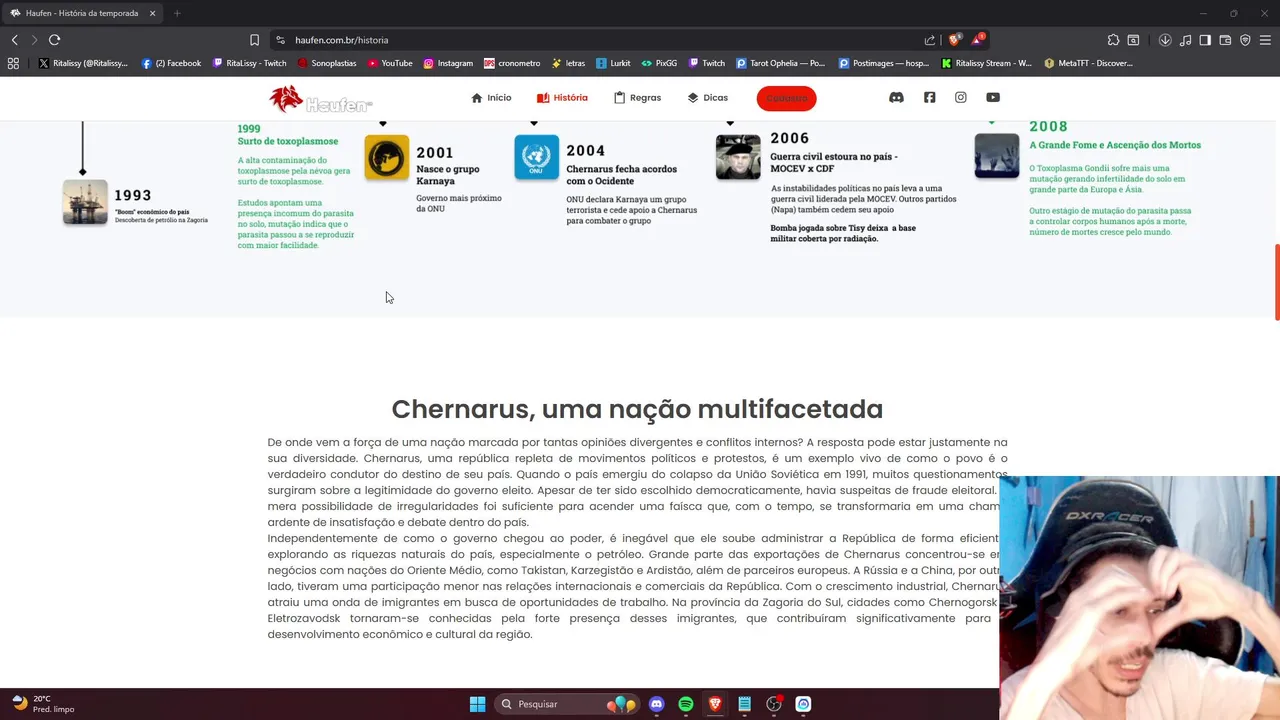The width and height of the screenshot is (1280, 720).
Task: Open OBS Studio from the taskbar
Action: [774, 704]
